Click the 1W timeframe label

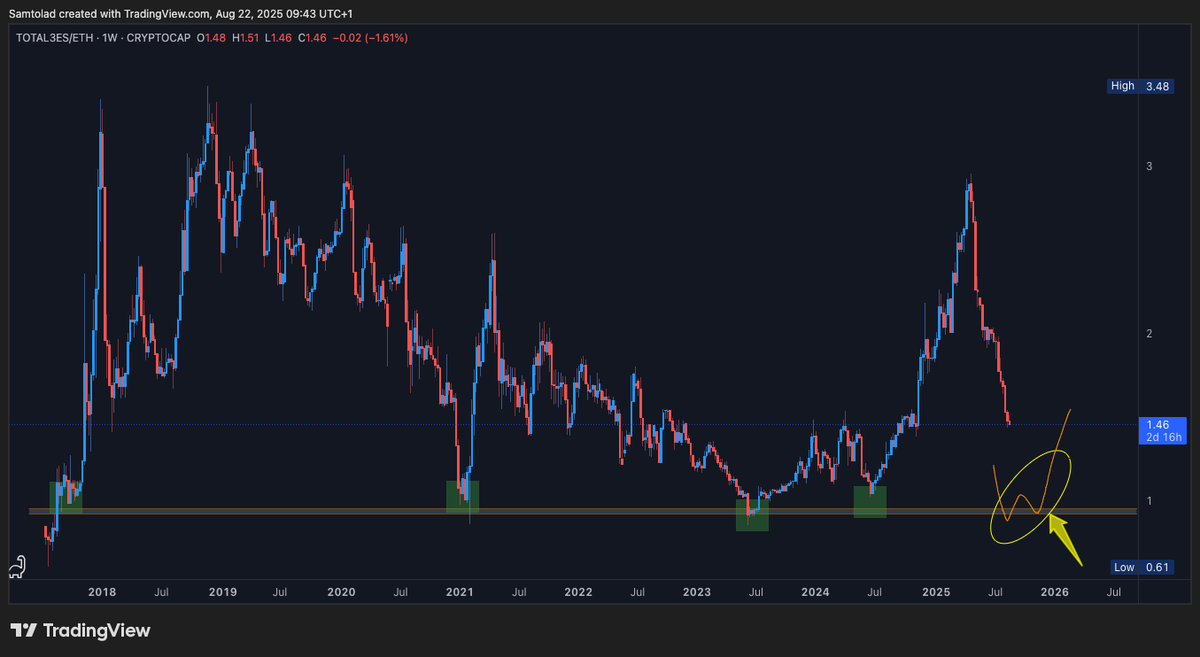pos(109,36)
